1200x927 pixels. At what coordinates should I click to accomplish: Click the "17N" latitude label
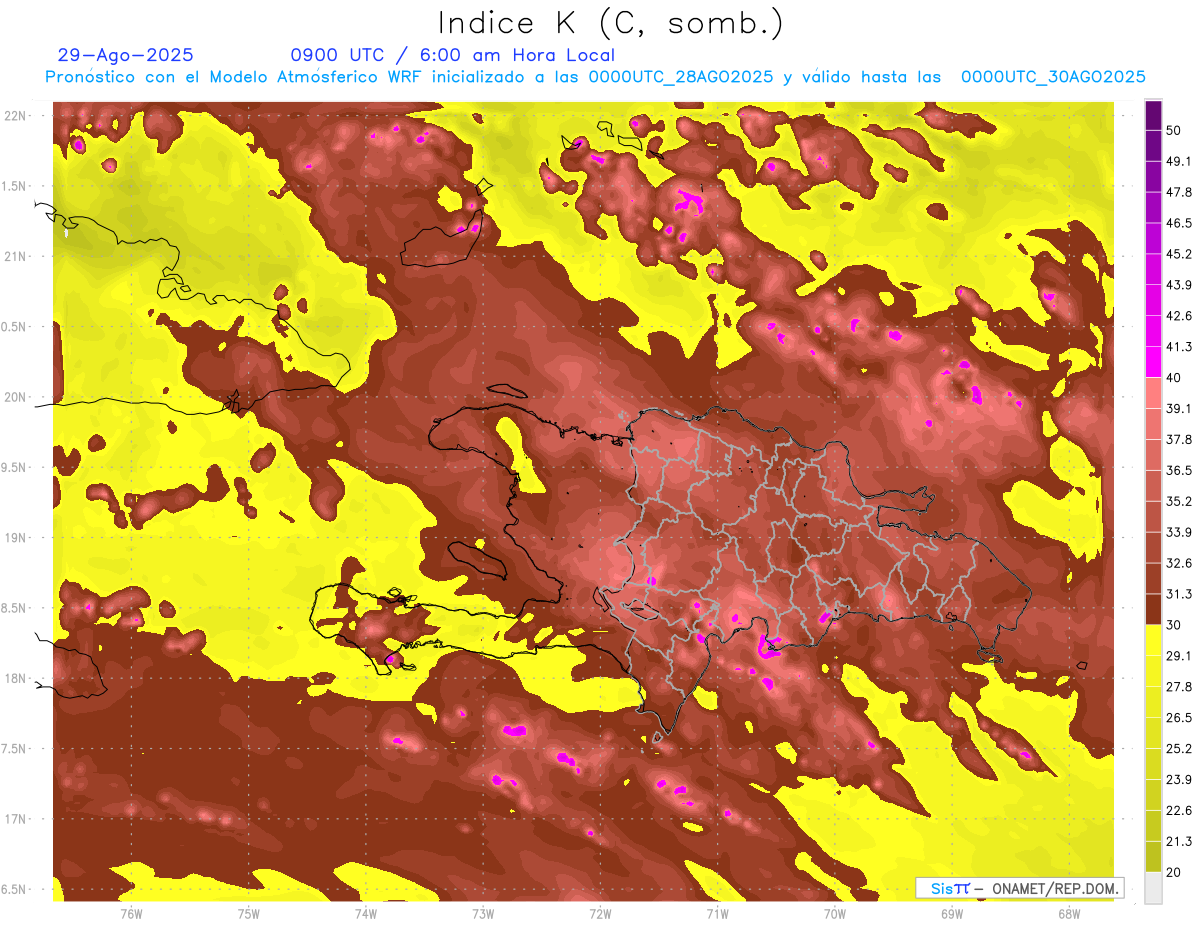point(15,819)
